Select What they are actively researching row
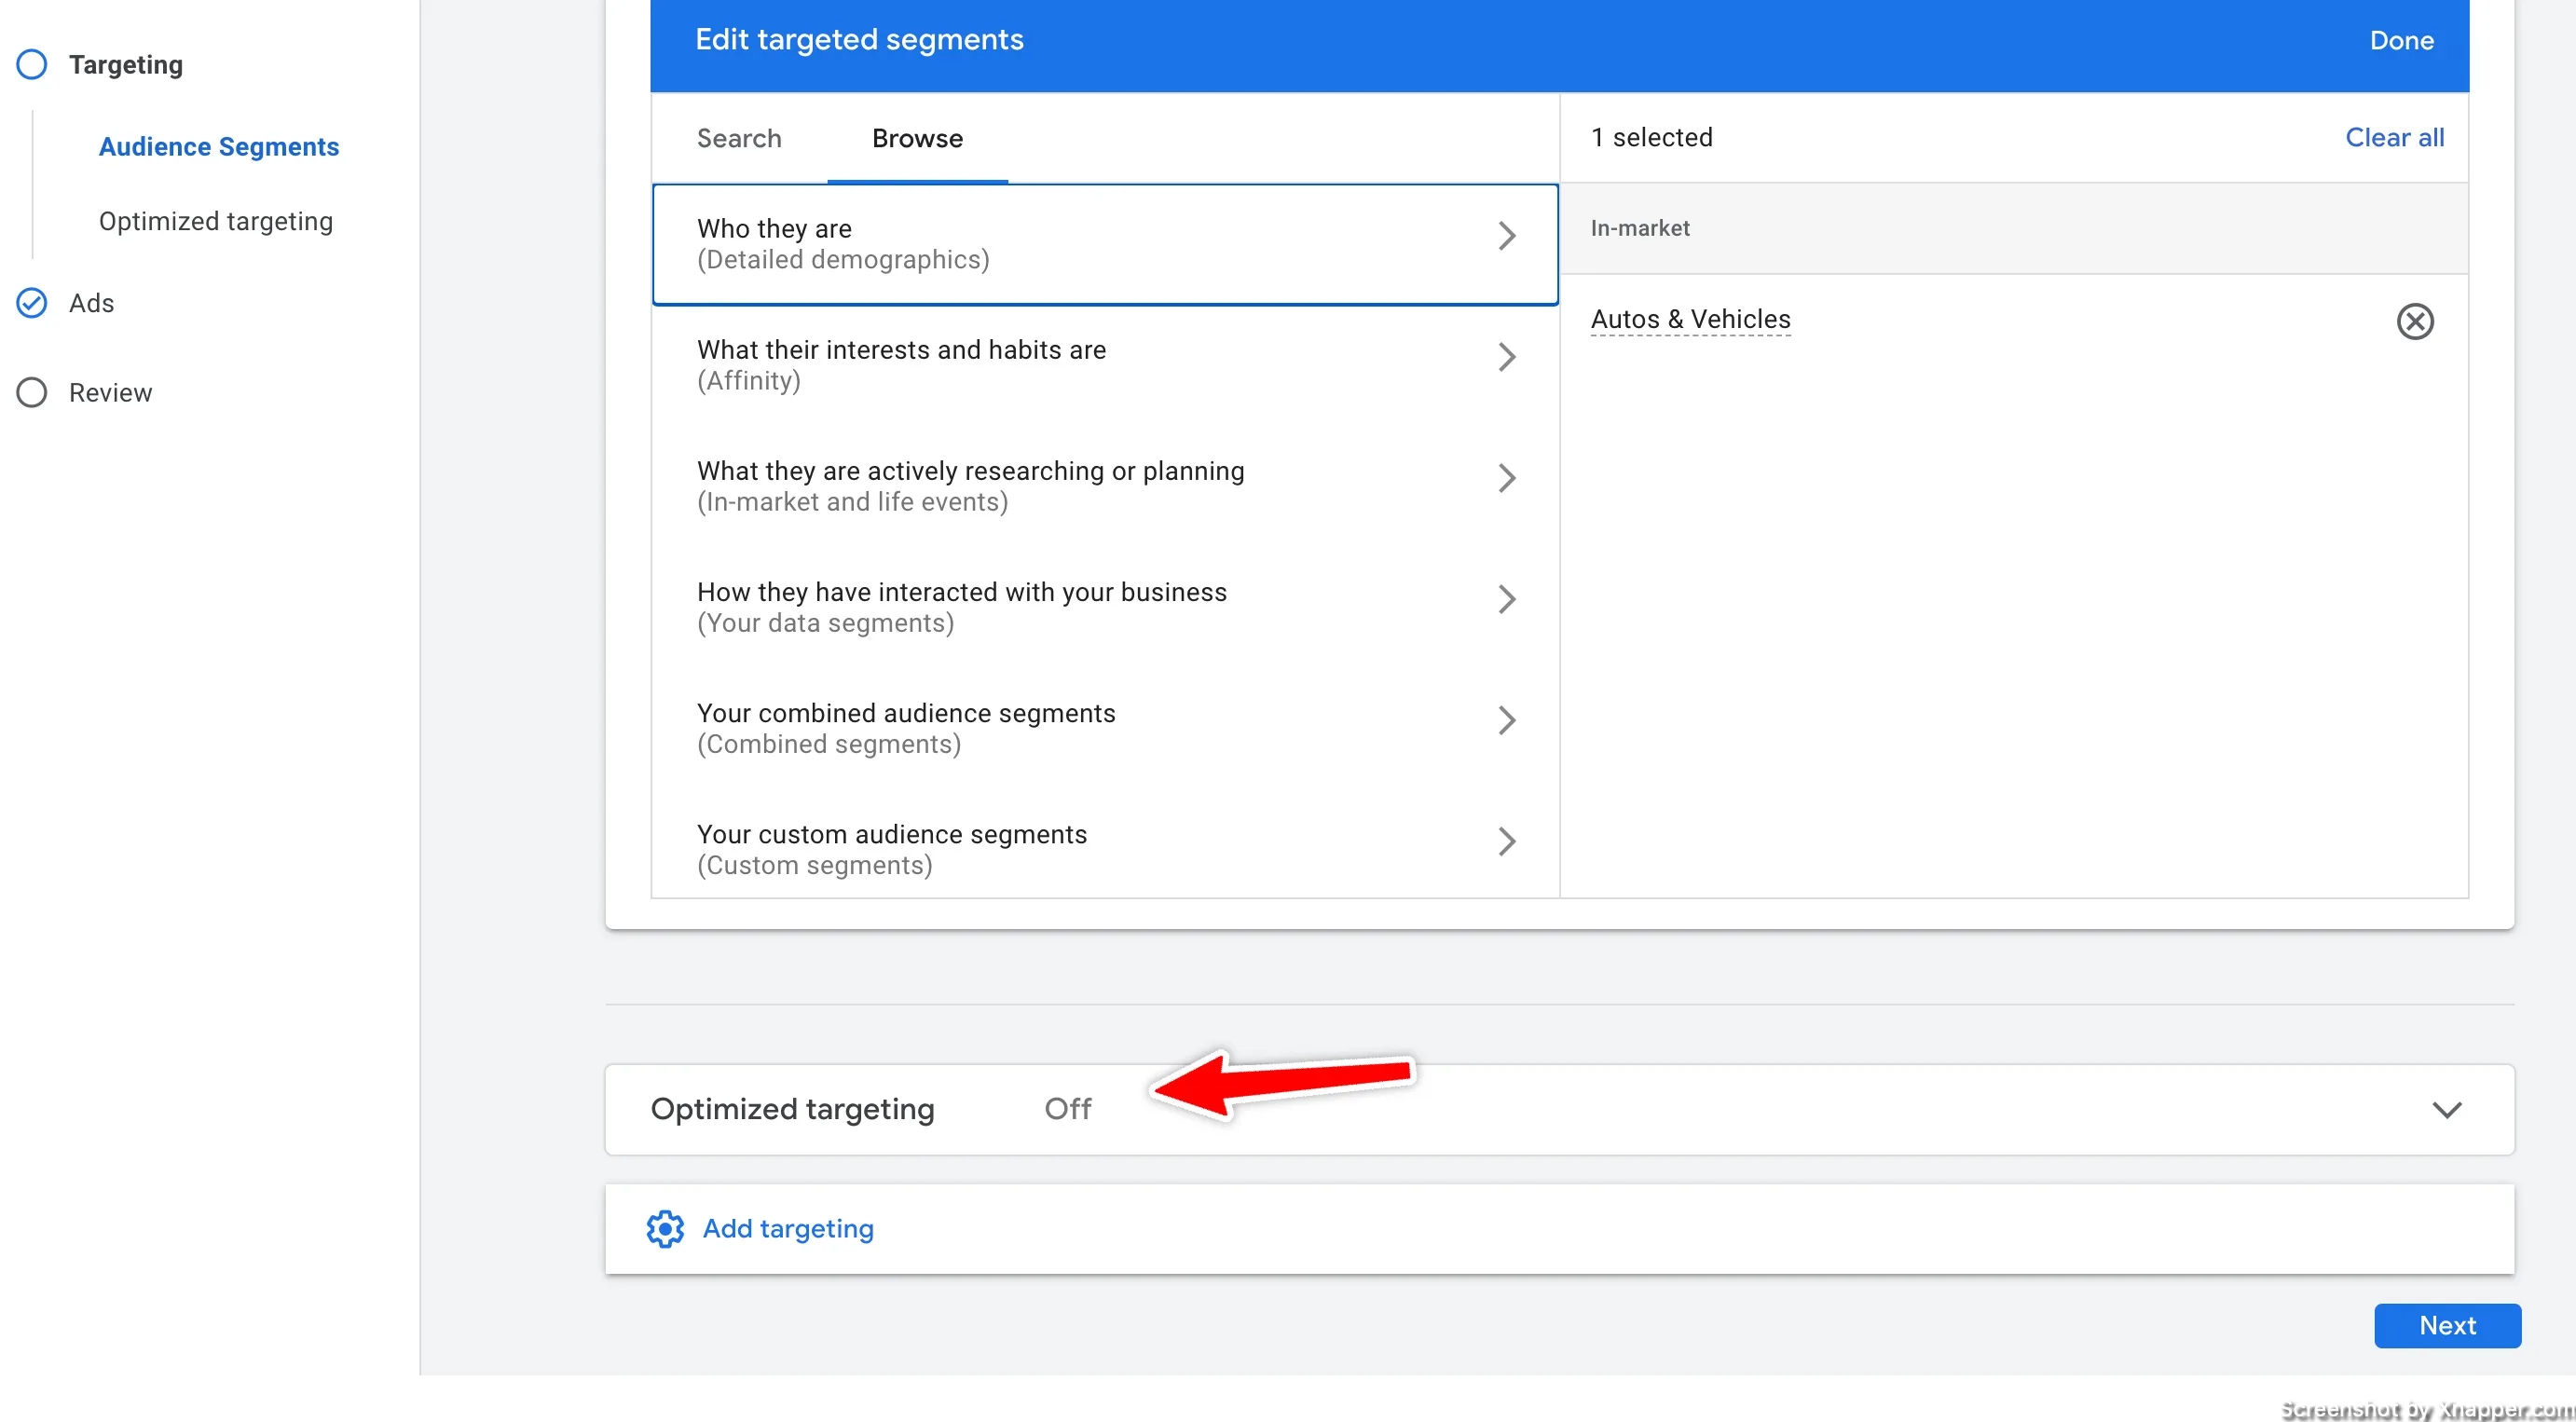2576x1422 pixels. click(x=1105, y=486)
